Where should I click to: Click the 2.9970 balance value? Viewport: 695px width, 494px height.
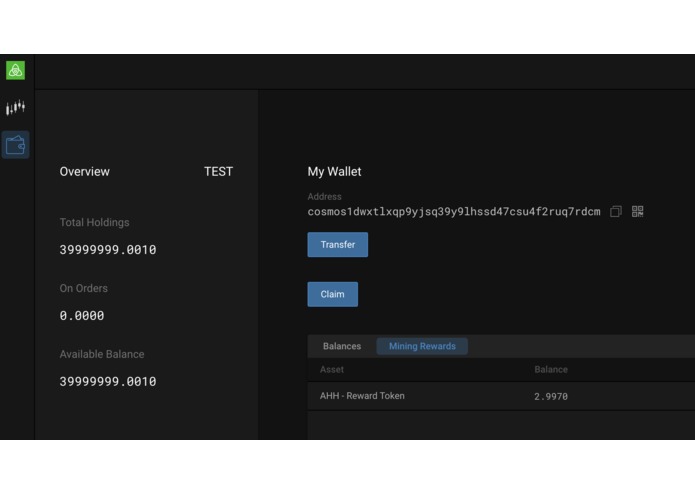pyautogui.click(x=551, y=397)
